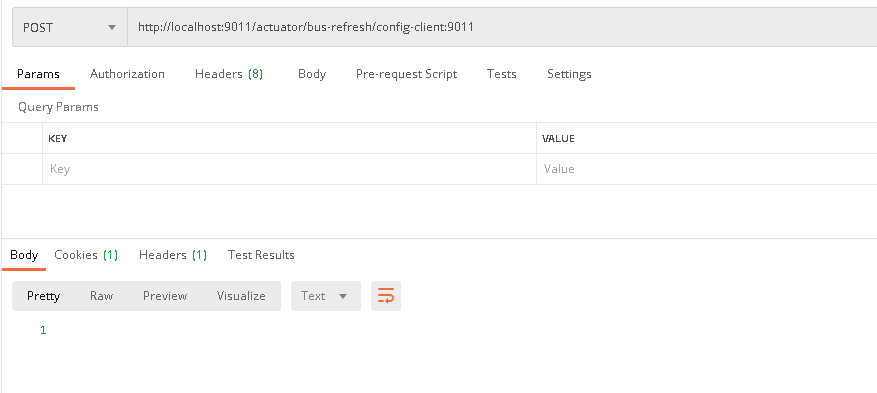Switch to the Authorization tab
This screenshot has width=877, height=393.
pos(127,74)
